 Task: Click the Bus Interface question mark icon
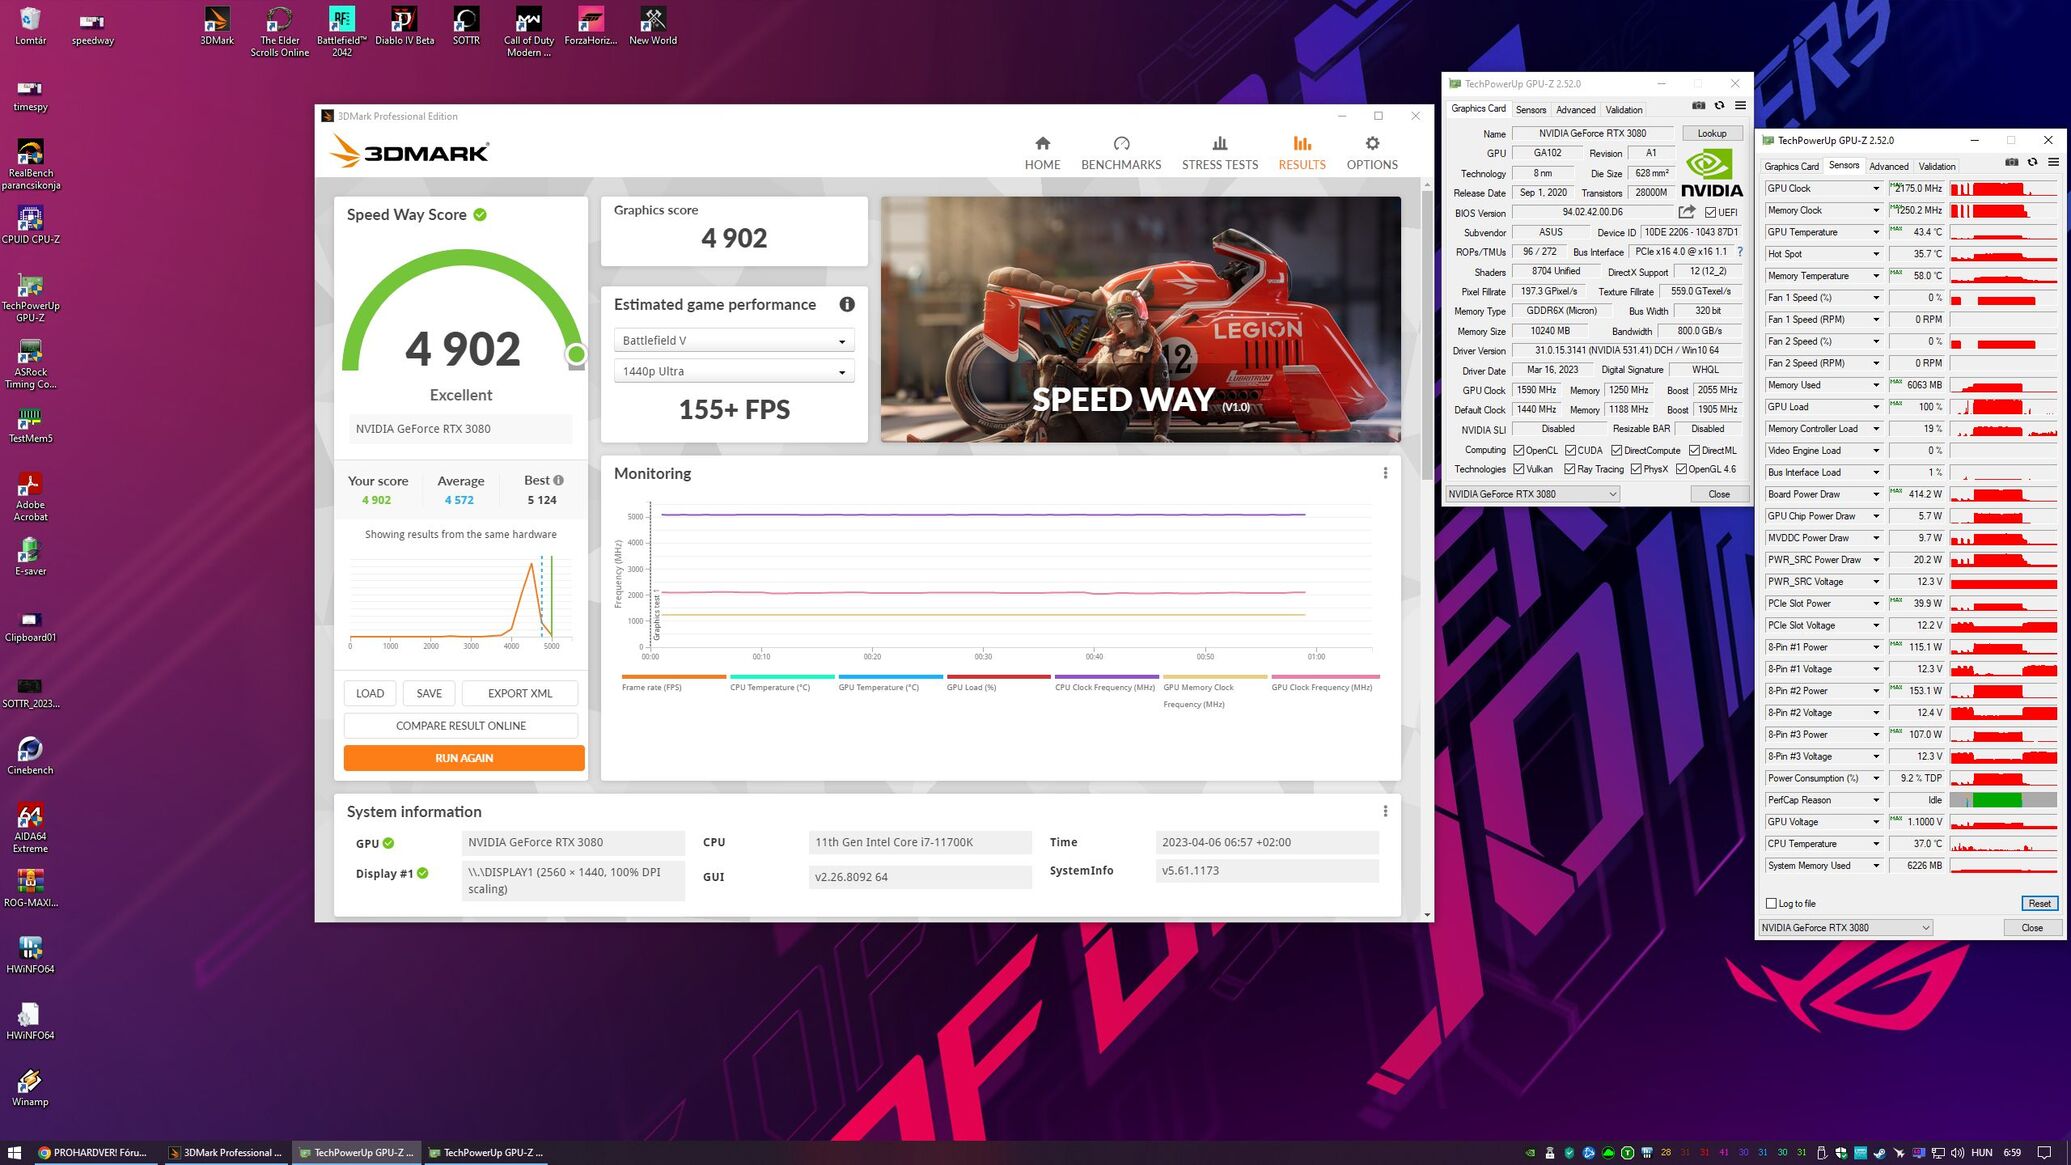pos(1740,252)
